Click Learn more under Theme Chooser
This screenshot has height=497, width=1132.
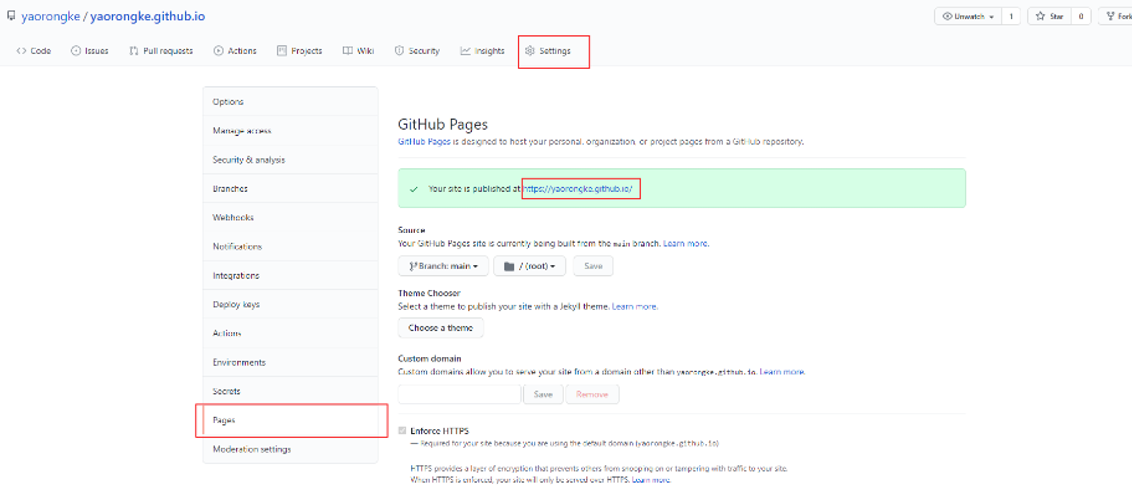point(635,306)
